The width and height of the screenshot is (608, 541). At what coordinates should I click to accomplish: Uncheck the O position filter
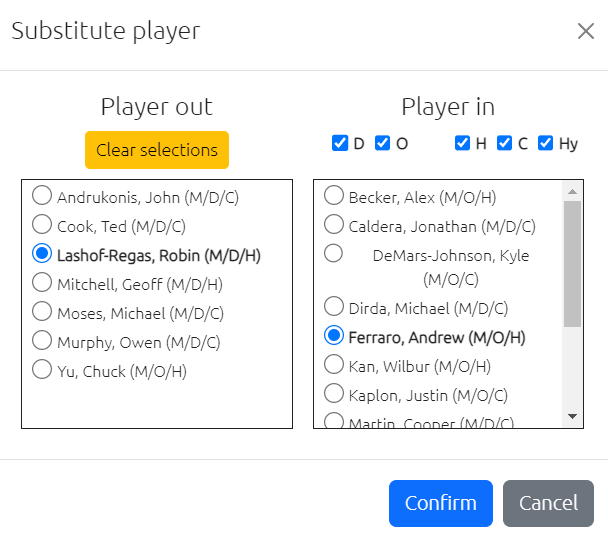382,143
